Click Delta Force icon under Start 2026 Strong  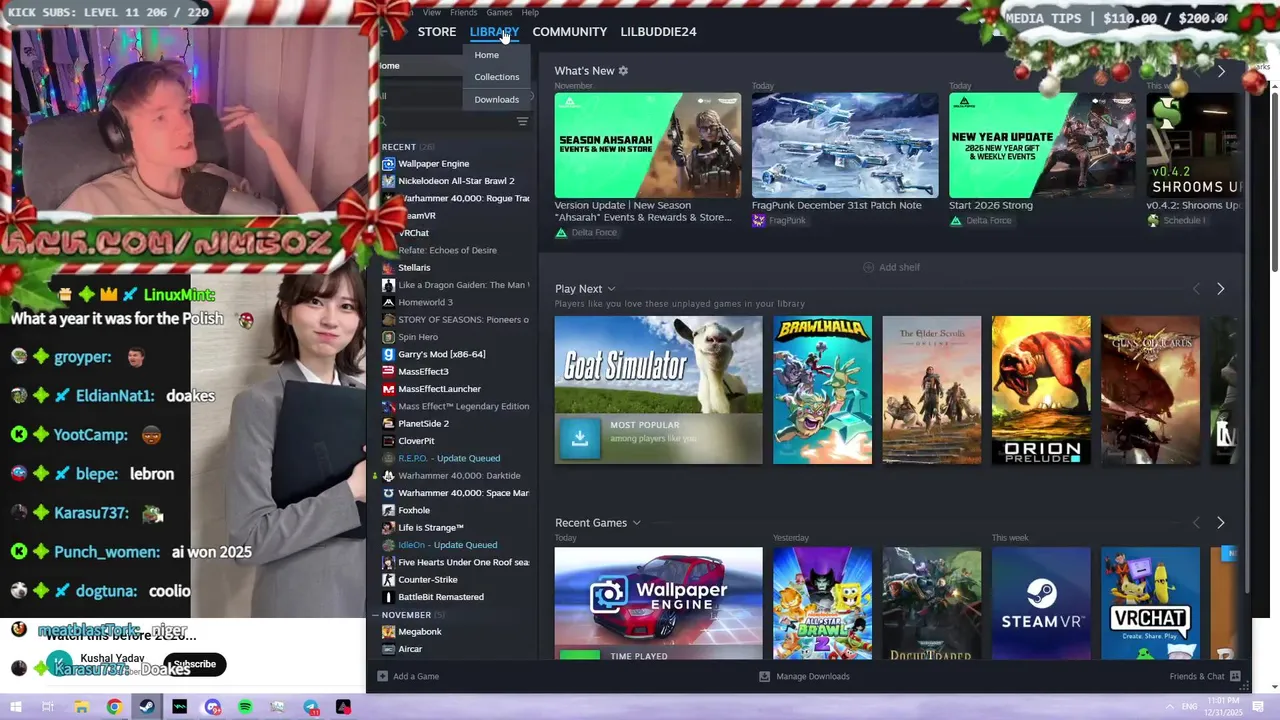[955, 220]
